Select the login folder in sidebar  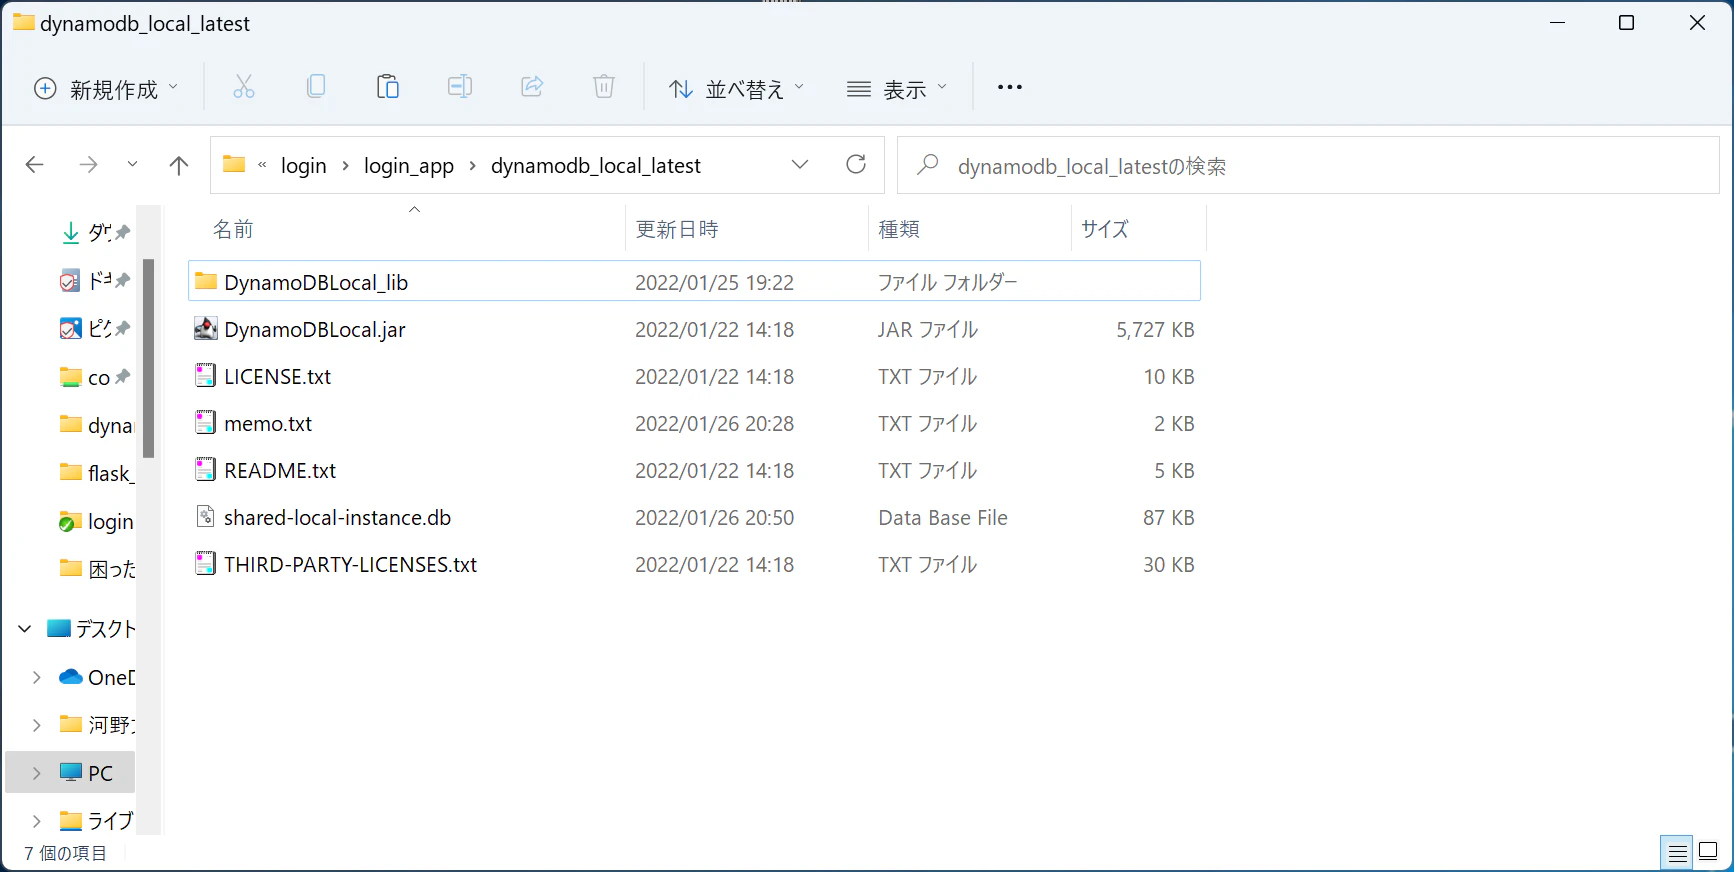[96, 521]
